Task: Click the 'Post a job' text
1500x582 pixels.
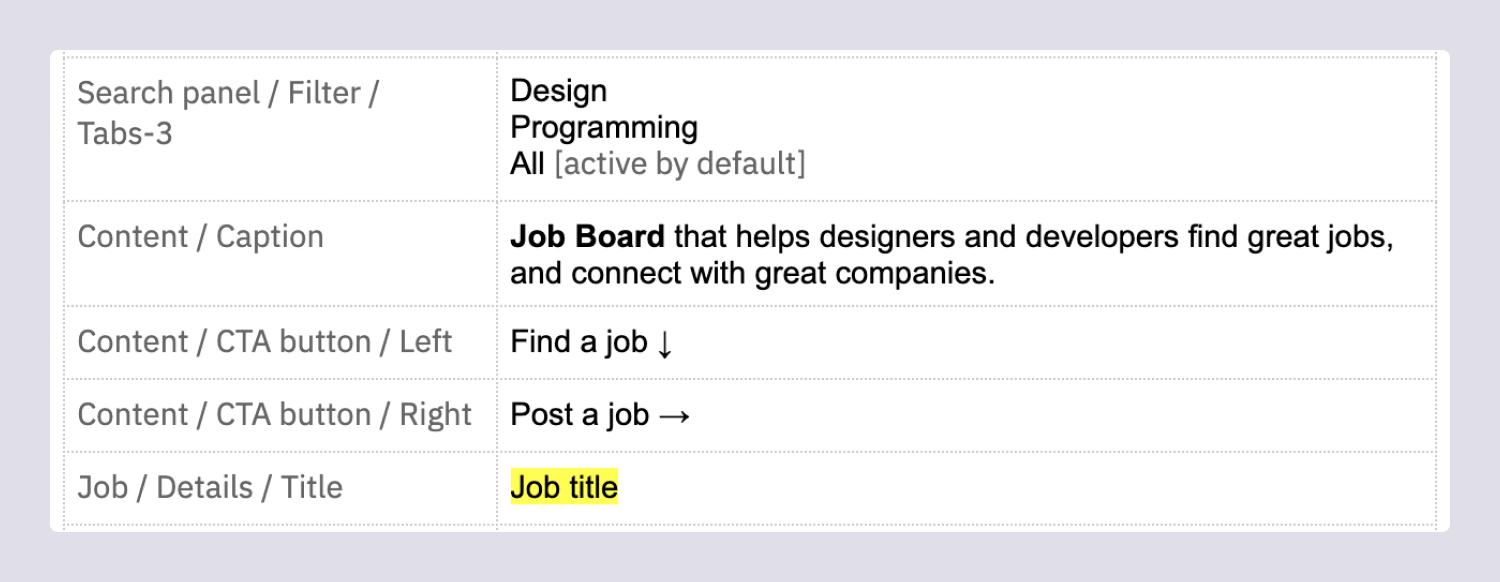Action: click(x=580, y=415)
